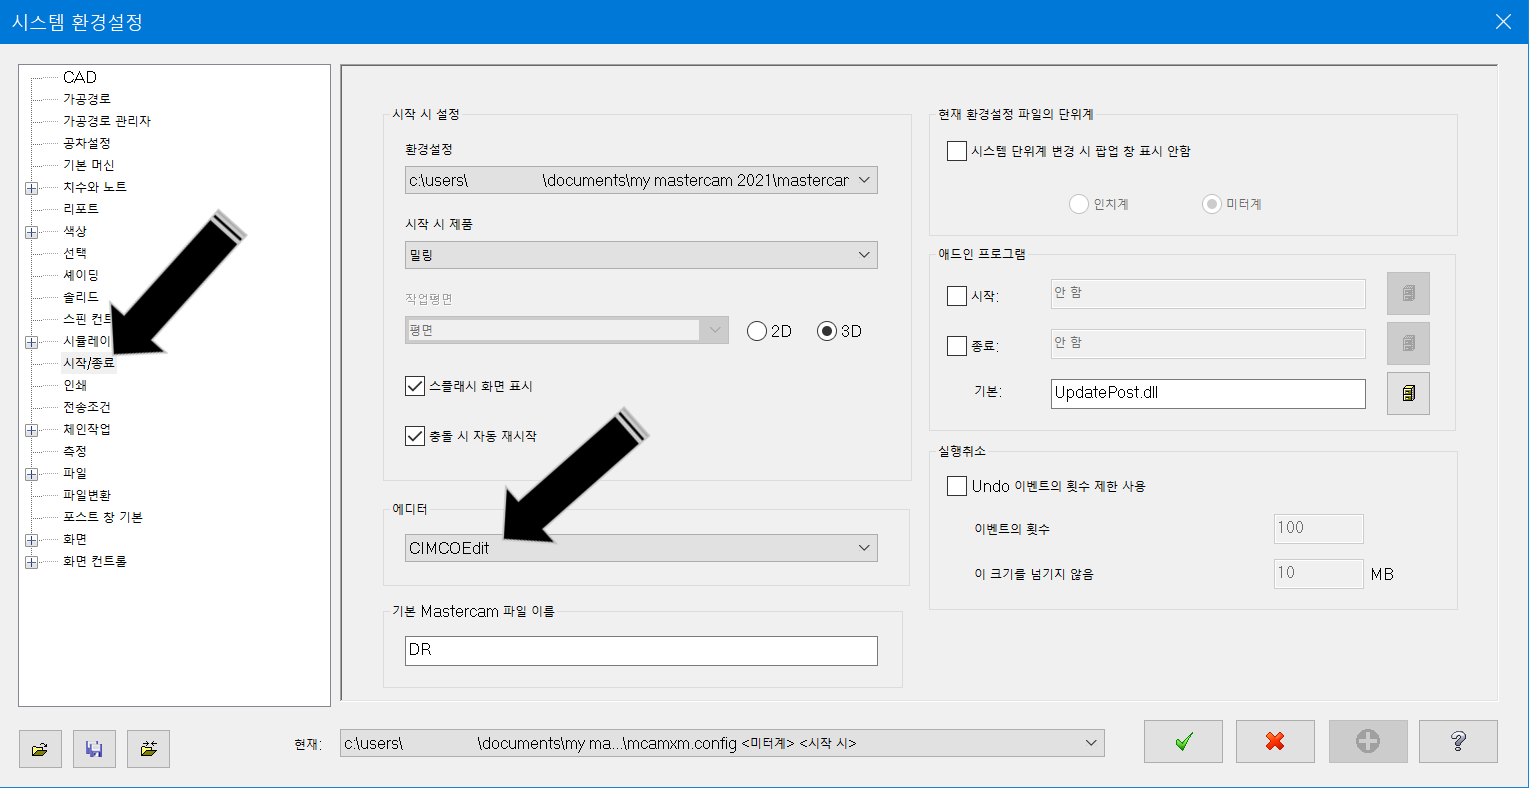Expand the 파일 tree node

(x=32, y=473)
